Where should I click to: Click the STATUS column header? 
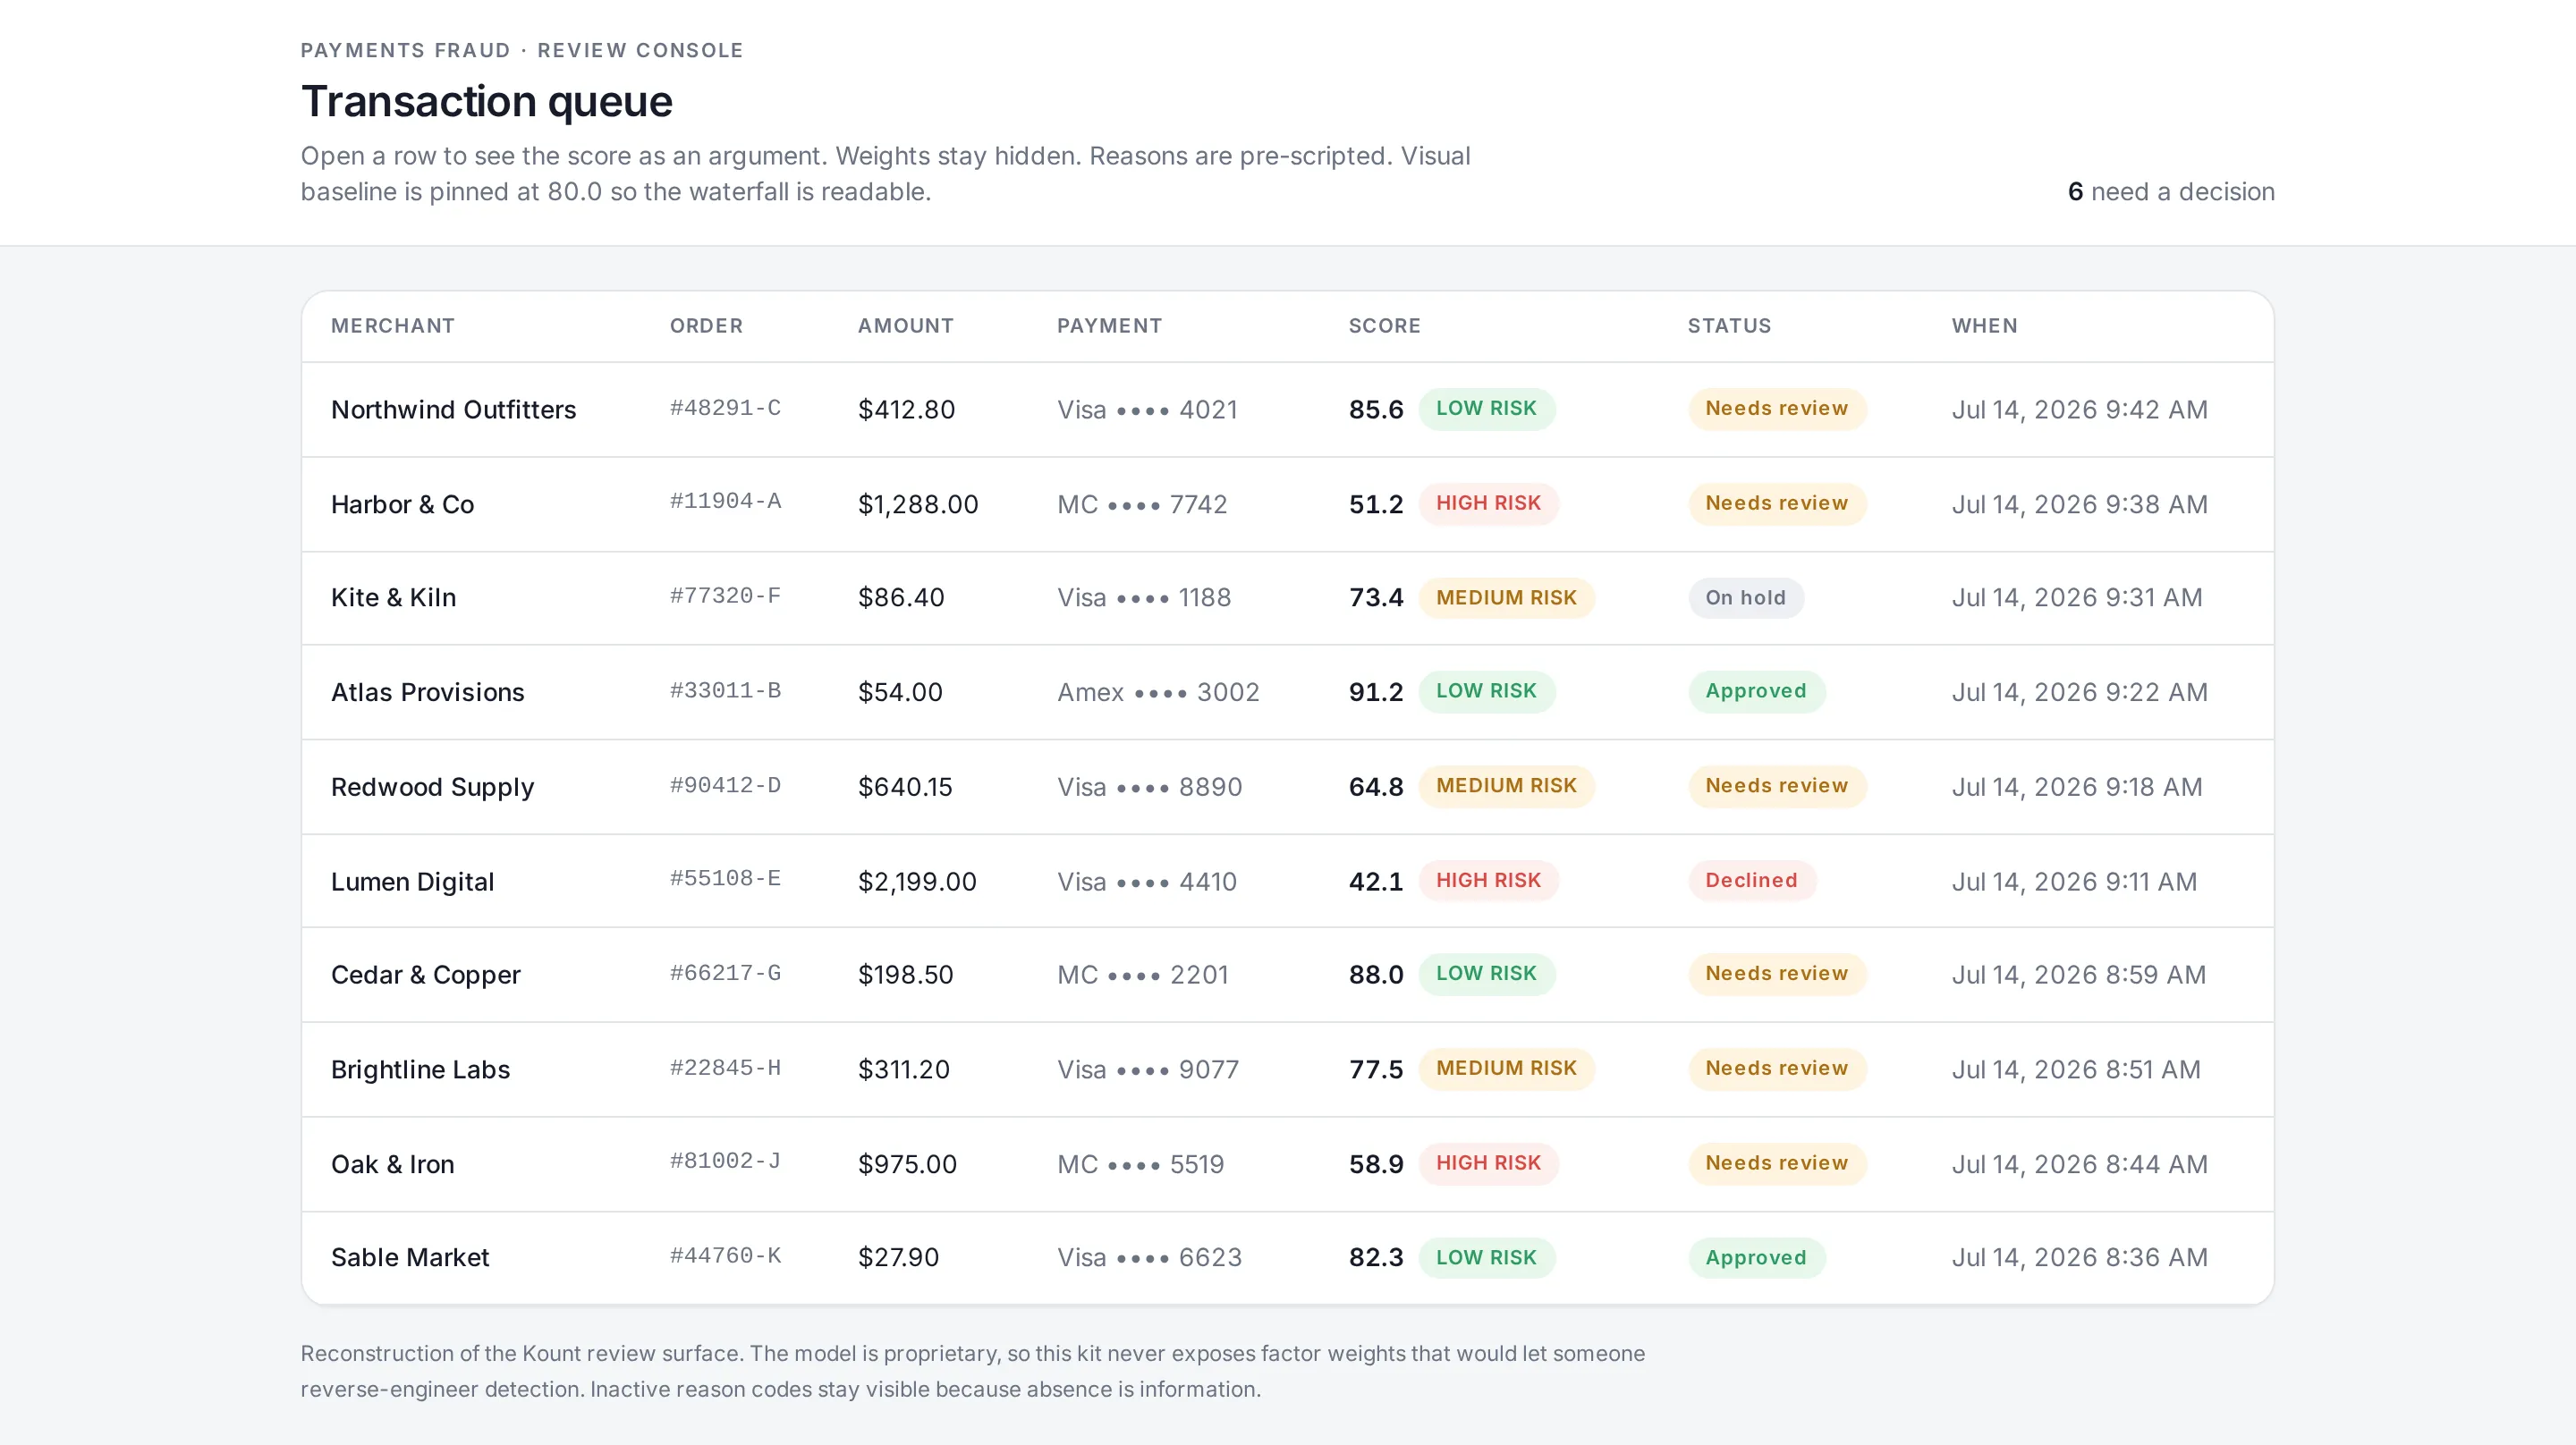point(1729,326)
